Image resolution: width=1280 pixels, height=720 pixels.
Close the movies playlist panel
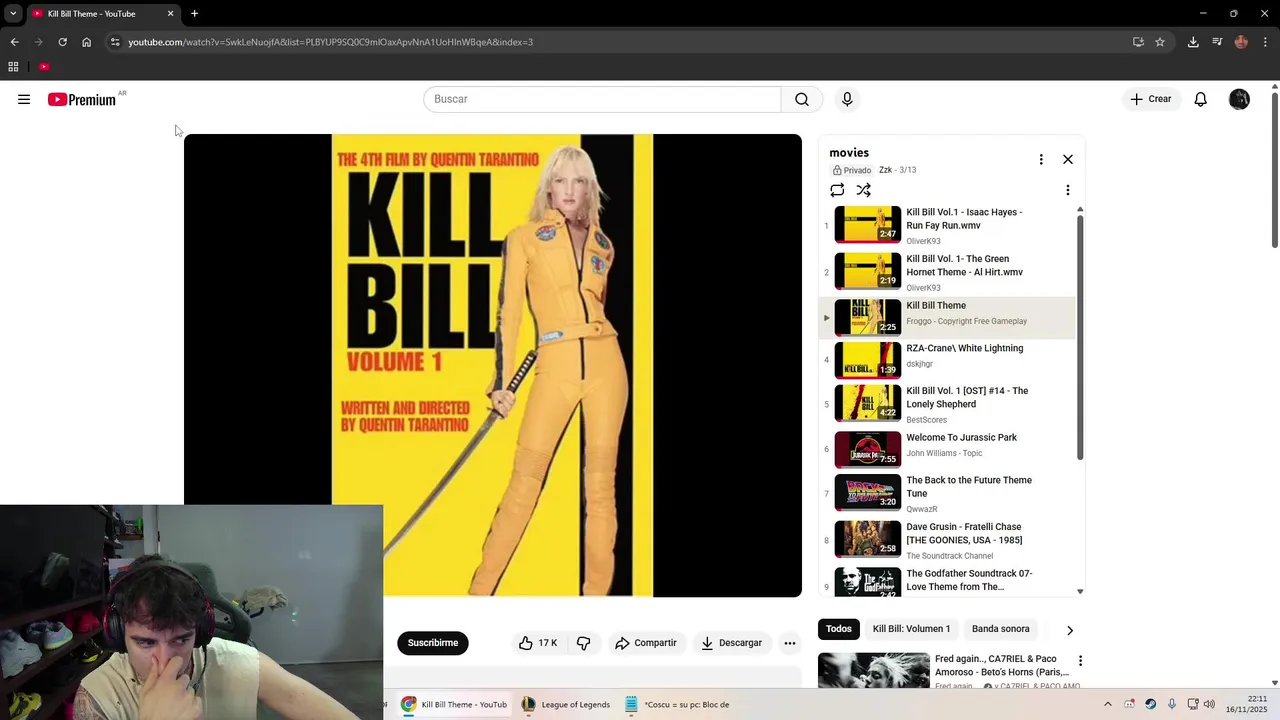click(1068, 160)
